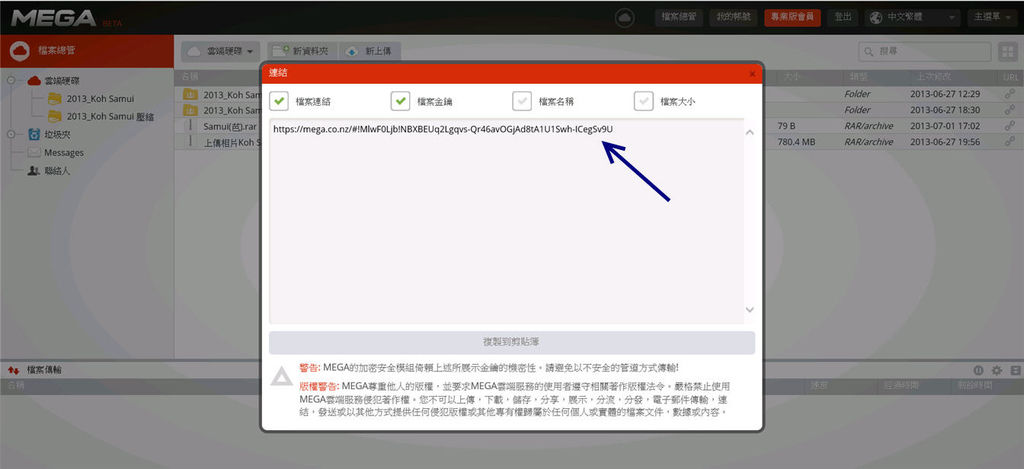Toggle the 檔案連結 file link checkbox
1024x469 pixels.
(x=279, y=101)
